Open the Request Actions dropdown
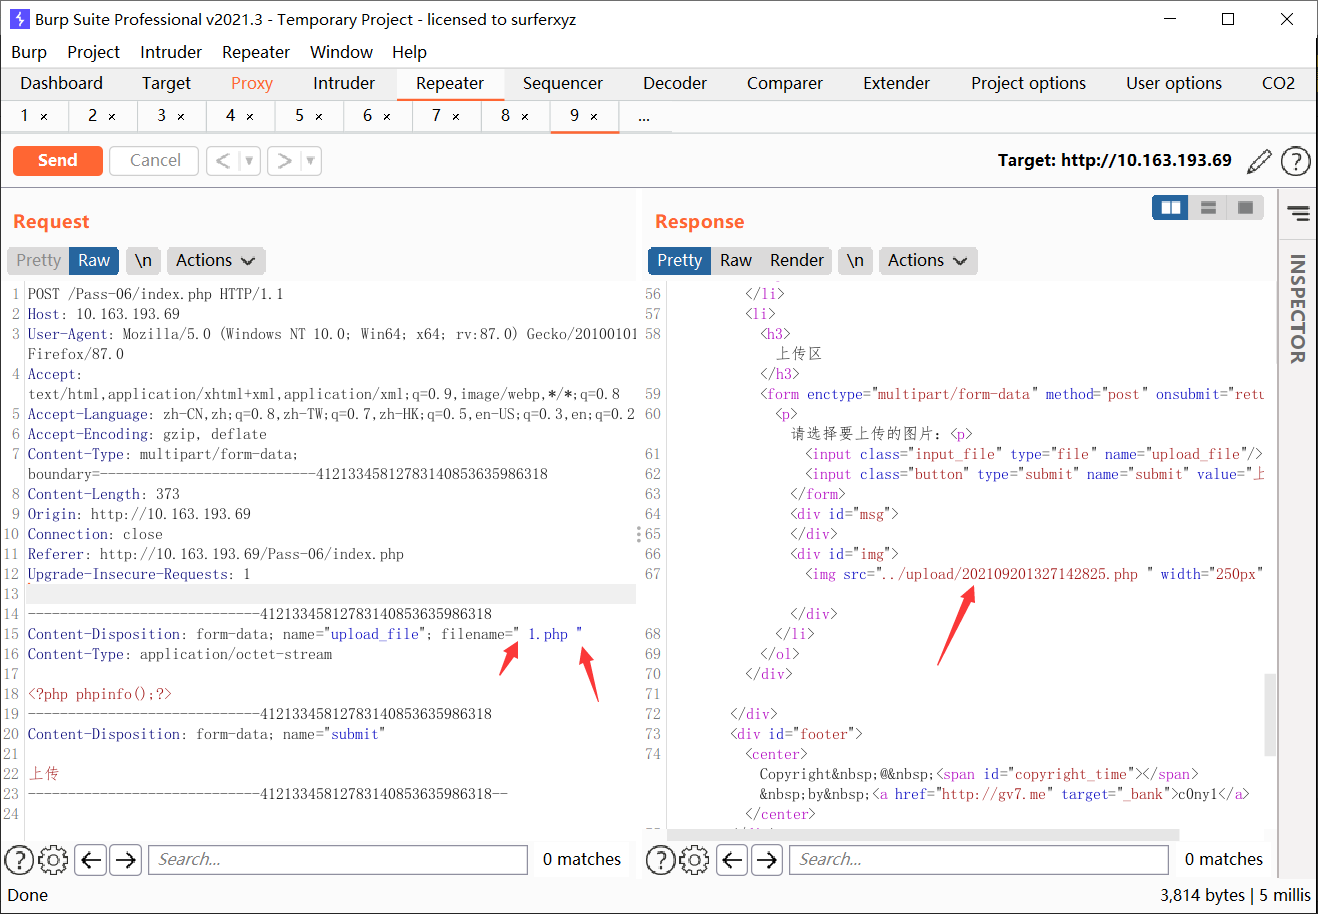This screenshot has height=914, width=1318. (215, 260)
